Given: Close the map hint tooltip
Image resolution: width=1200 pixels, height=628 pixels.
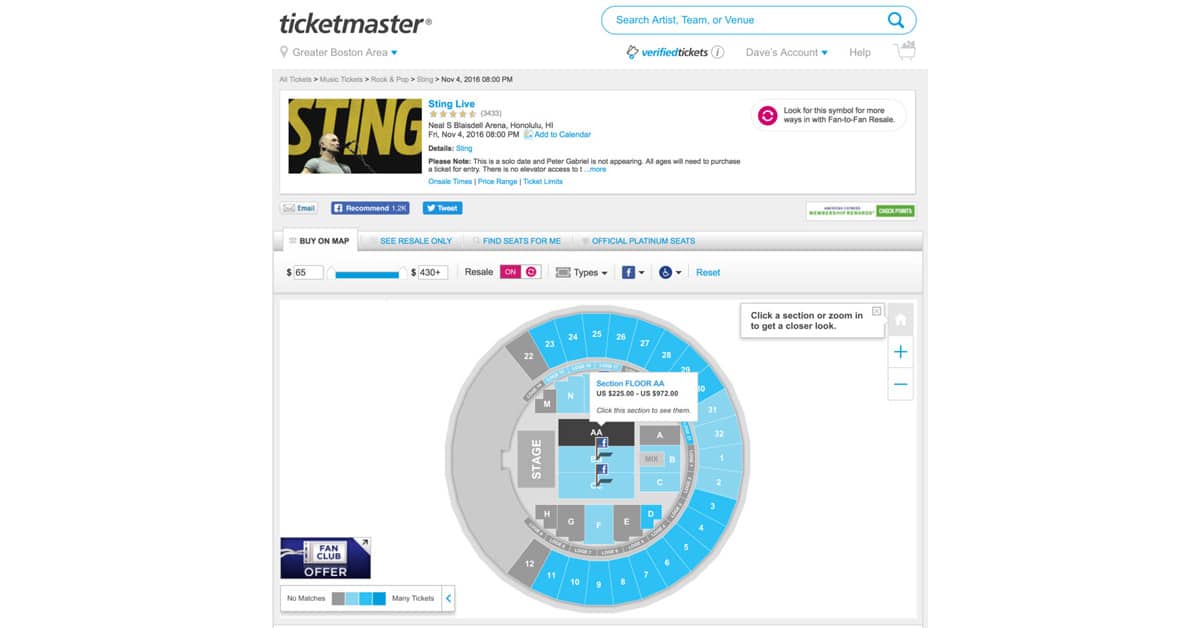Looking at the screenshot, I should pos(877,311).
